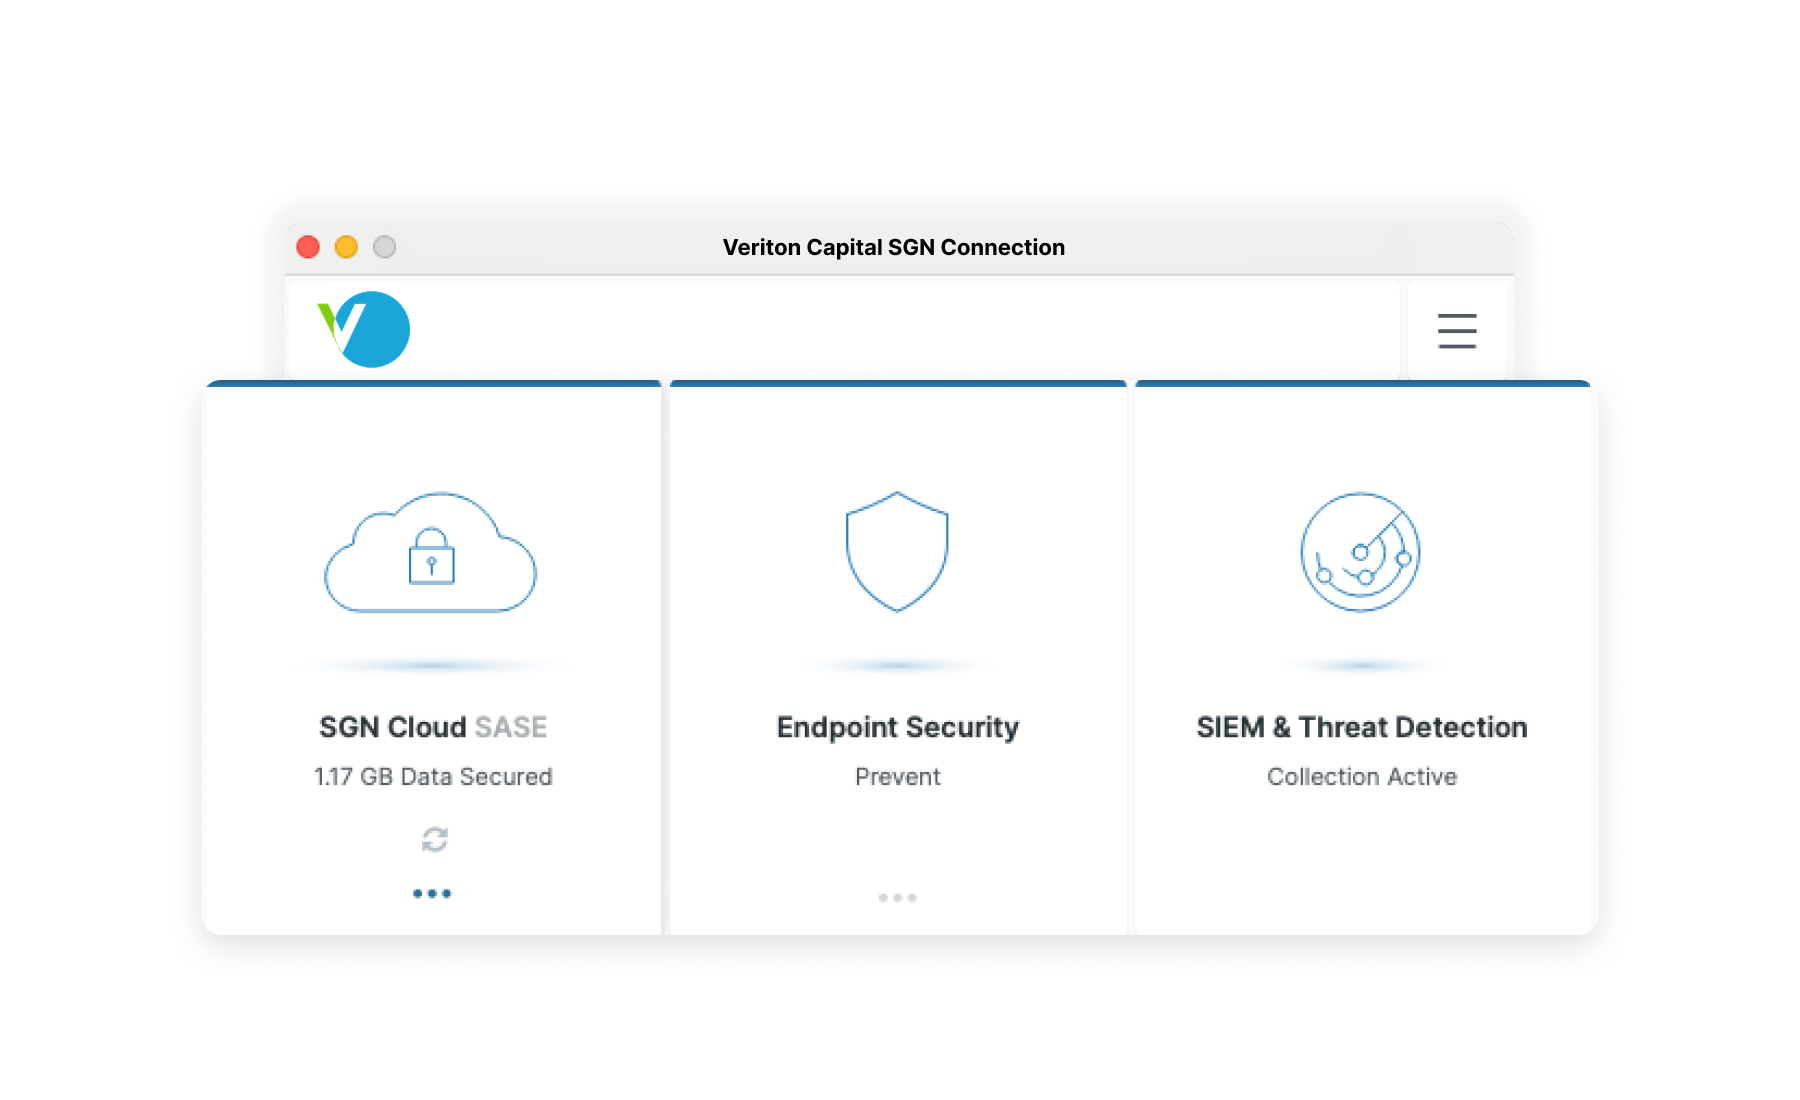Expand the SIEM & Threat Detection card
This screenshot has width=1800, height=1100.
point(1361,660)
